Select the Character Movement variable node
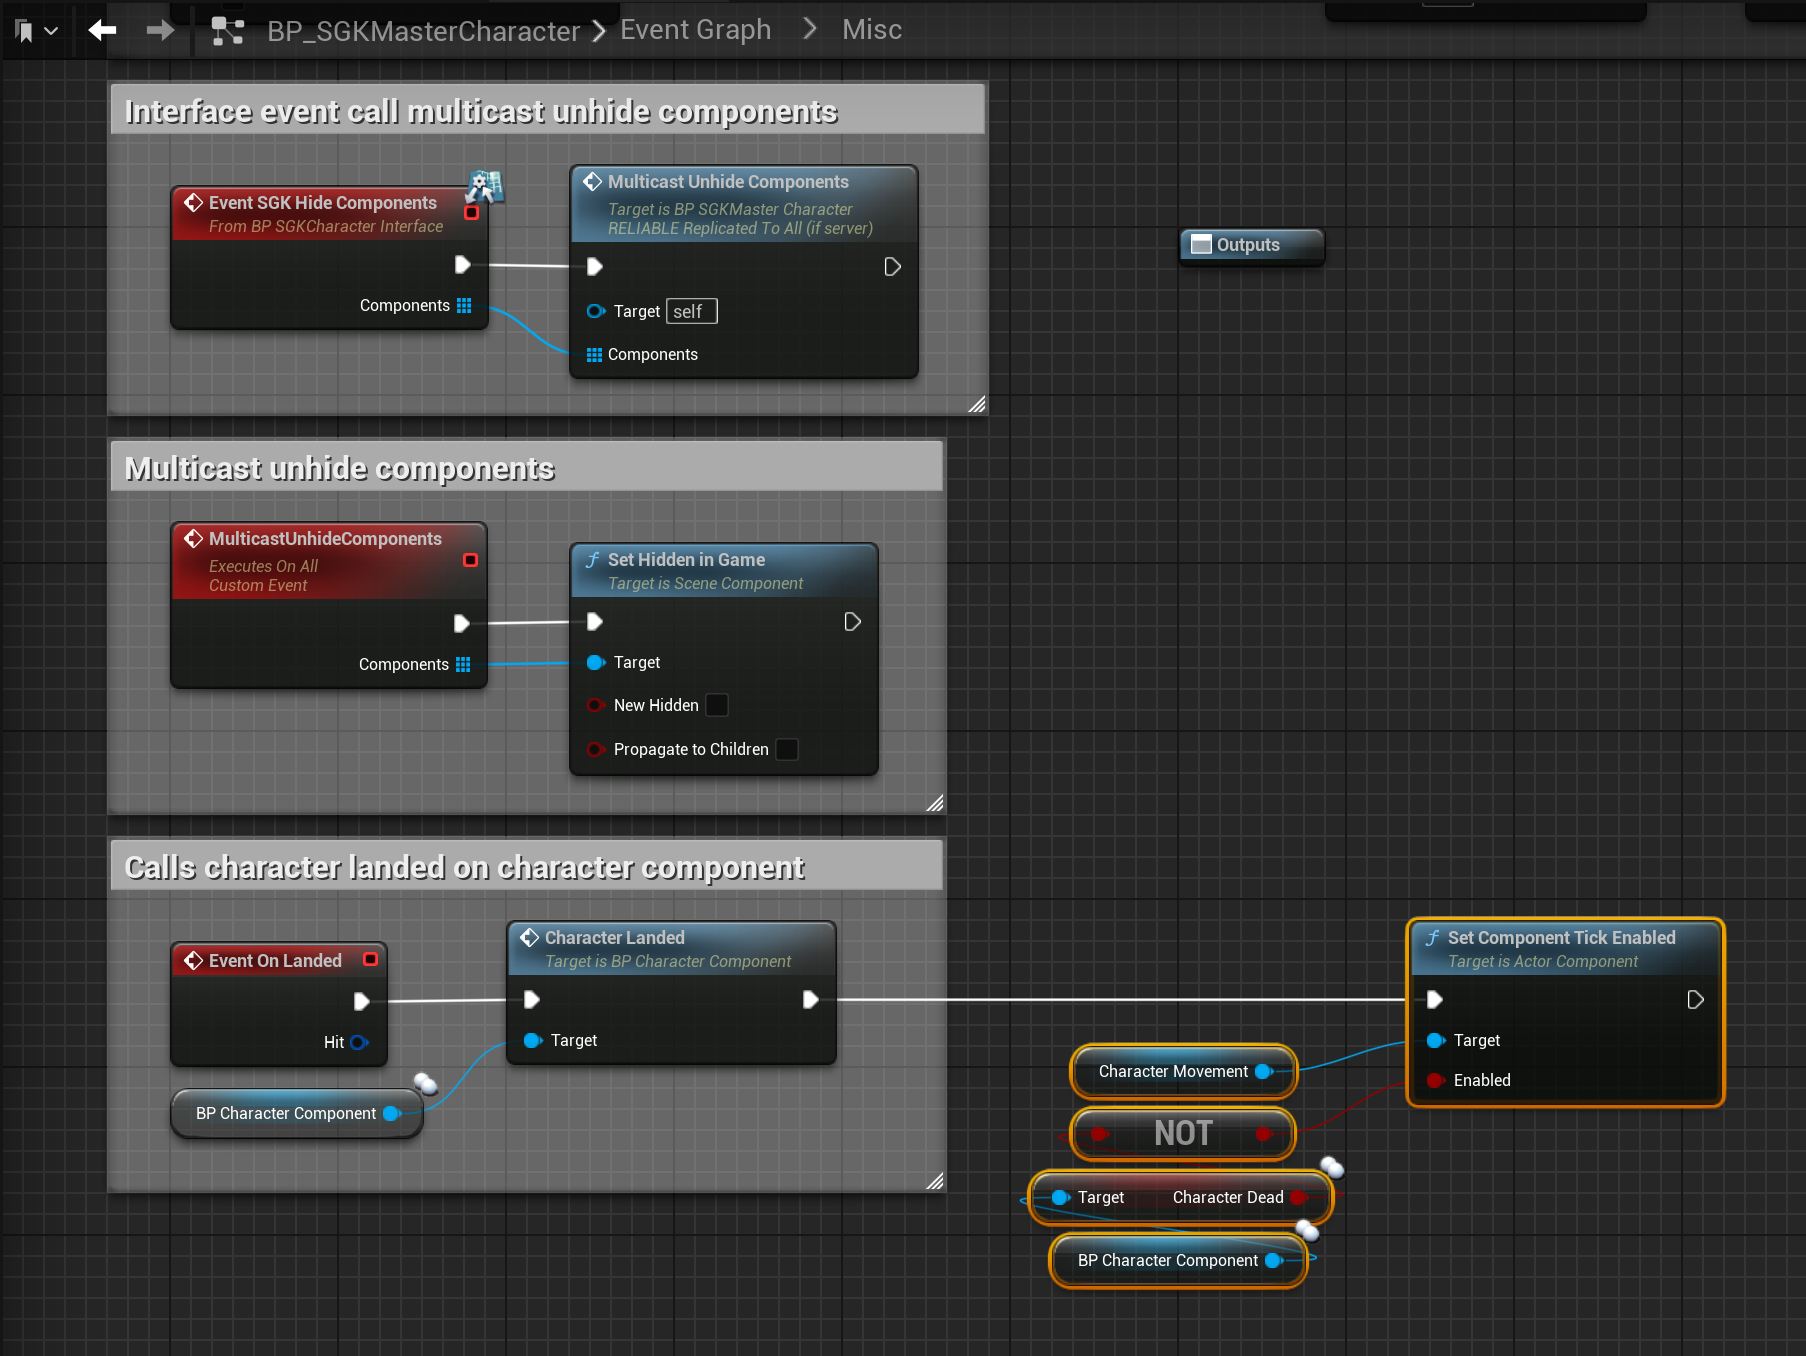1806x1356 pixels. 1172,1071
